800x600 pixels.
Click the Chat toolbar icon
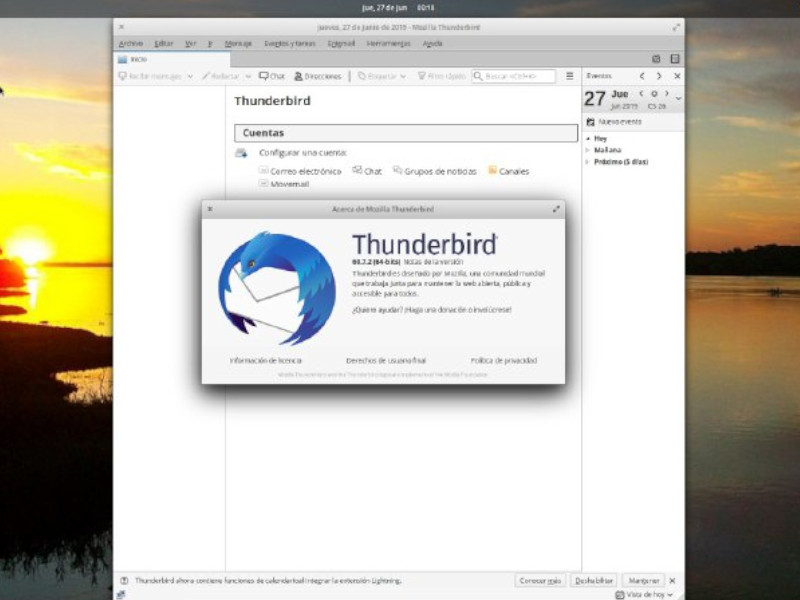tap(264, 76)
